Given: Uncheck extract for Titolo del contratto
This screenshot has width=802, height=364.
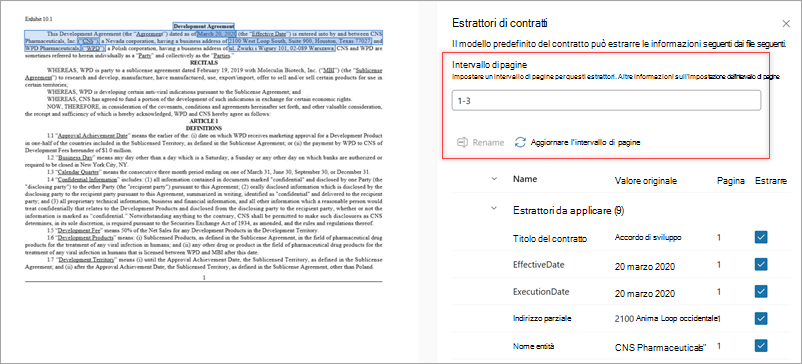Looking at the screenshot, I should (x=761, y=237).
